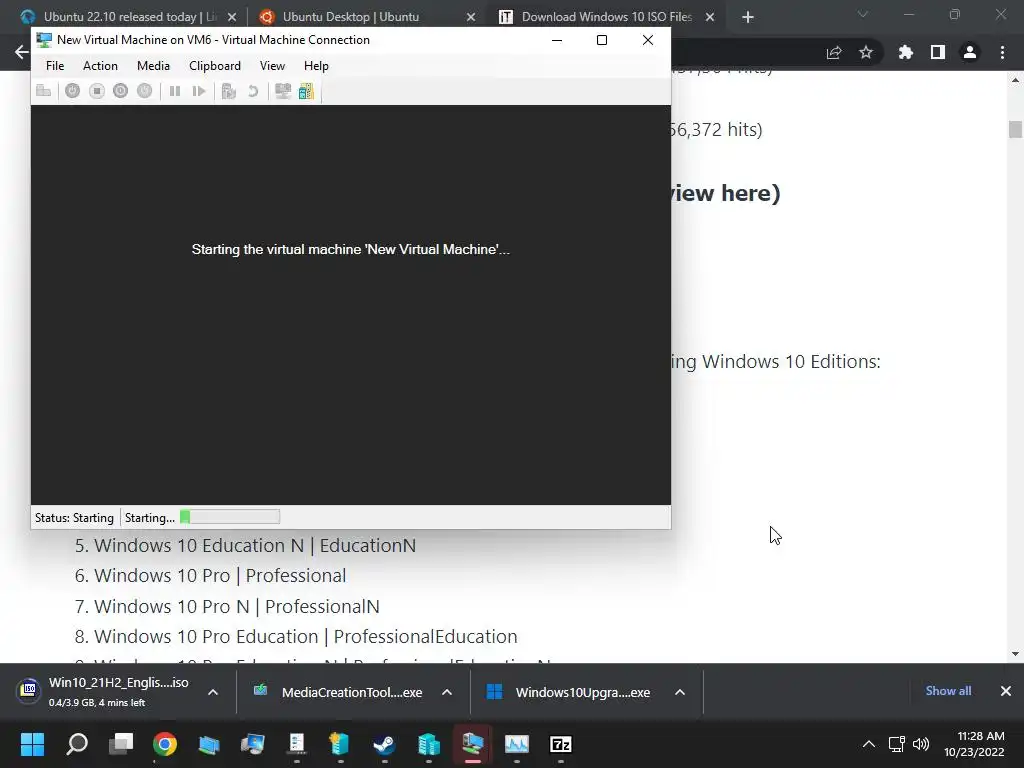Click the Save state toolbar icon
Viewport: 1024px width, 768px height.
click(x=144, y=91)
